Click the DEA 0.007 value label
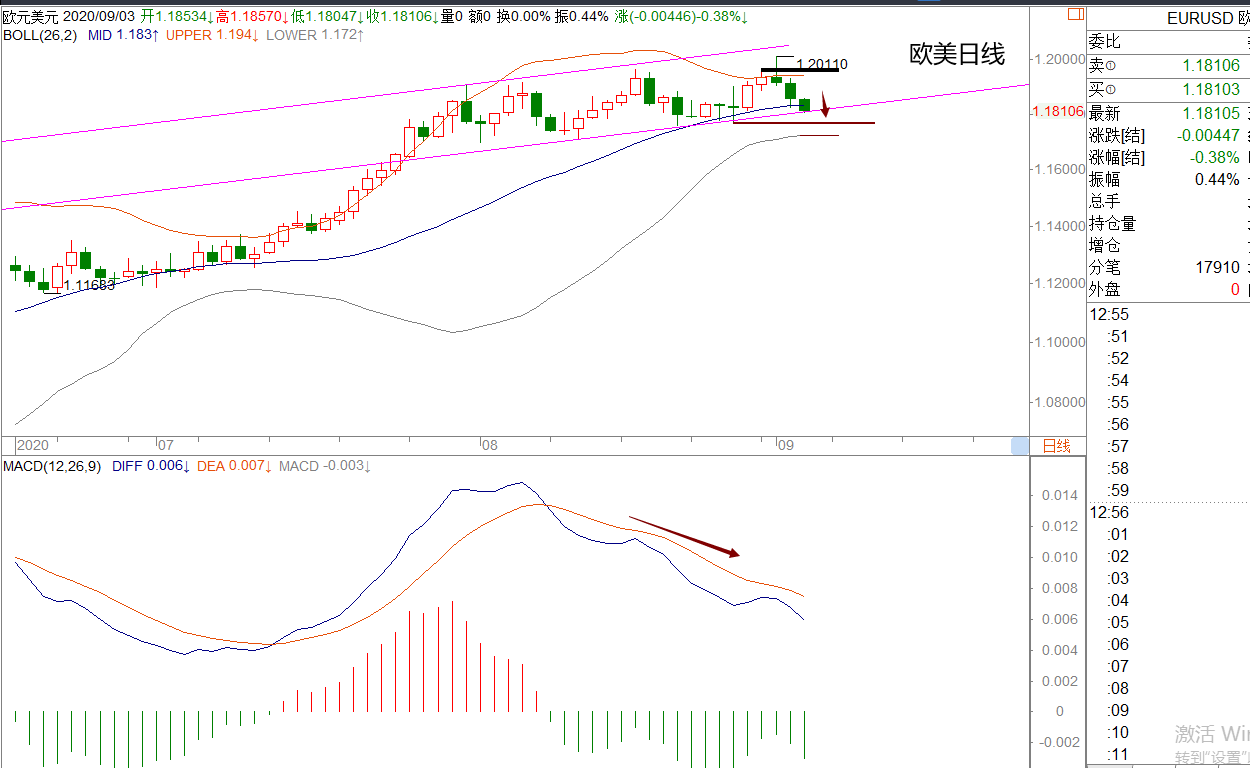The height and width of the screenshot is (768, 1250). click(x=234, y=466)
